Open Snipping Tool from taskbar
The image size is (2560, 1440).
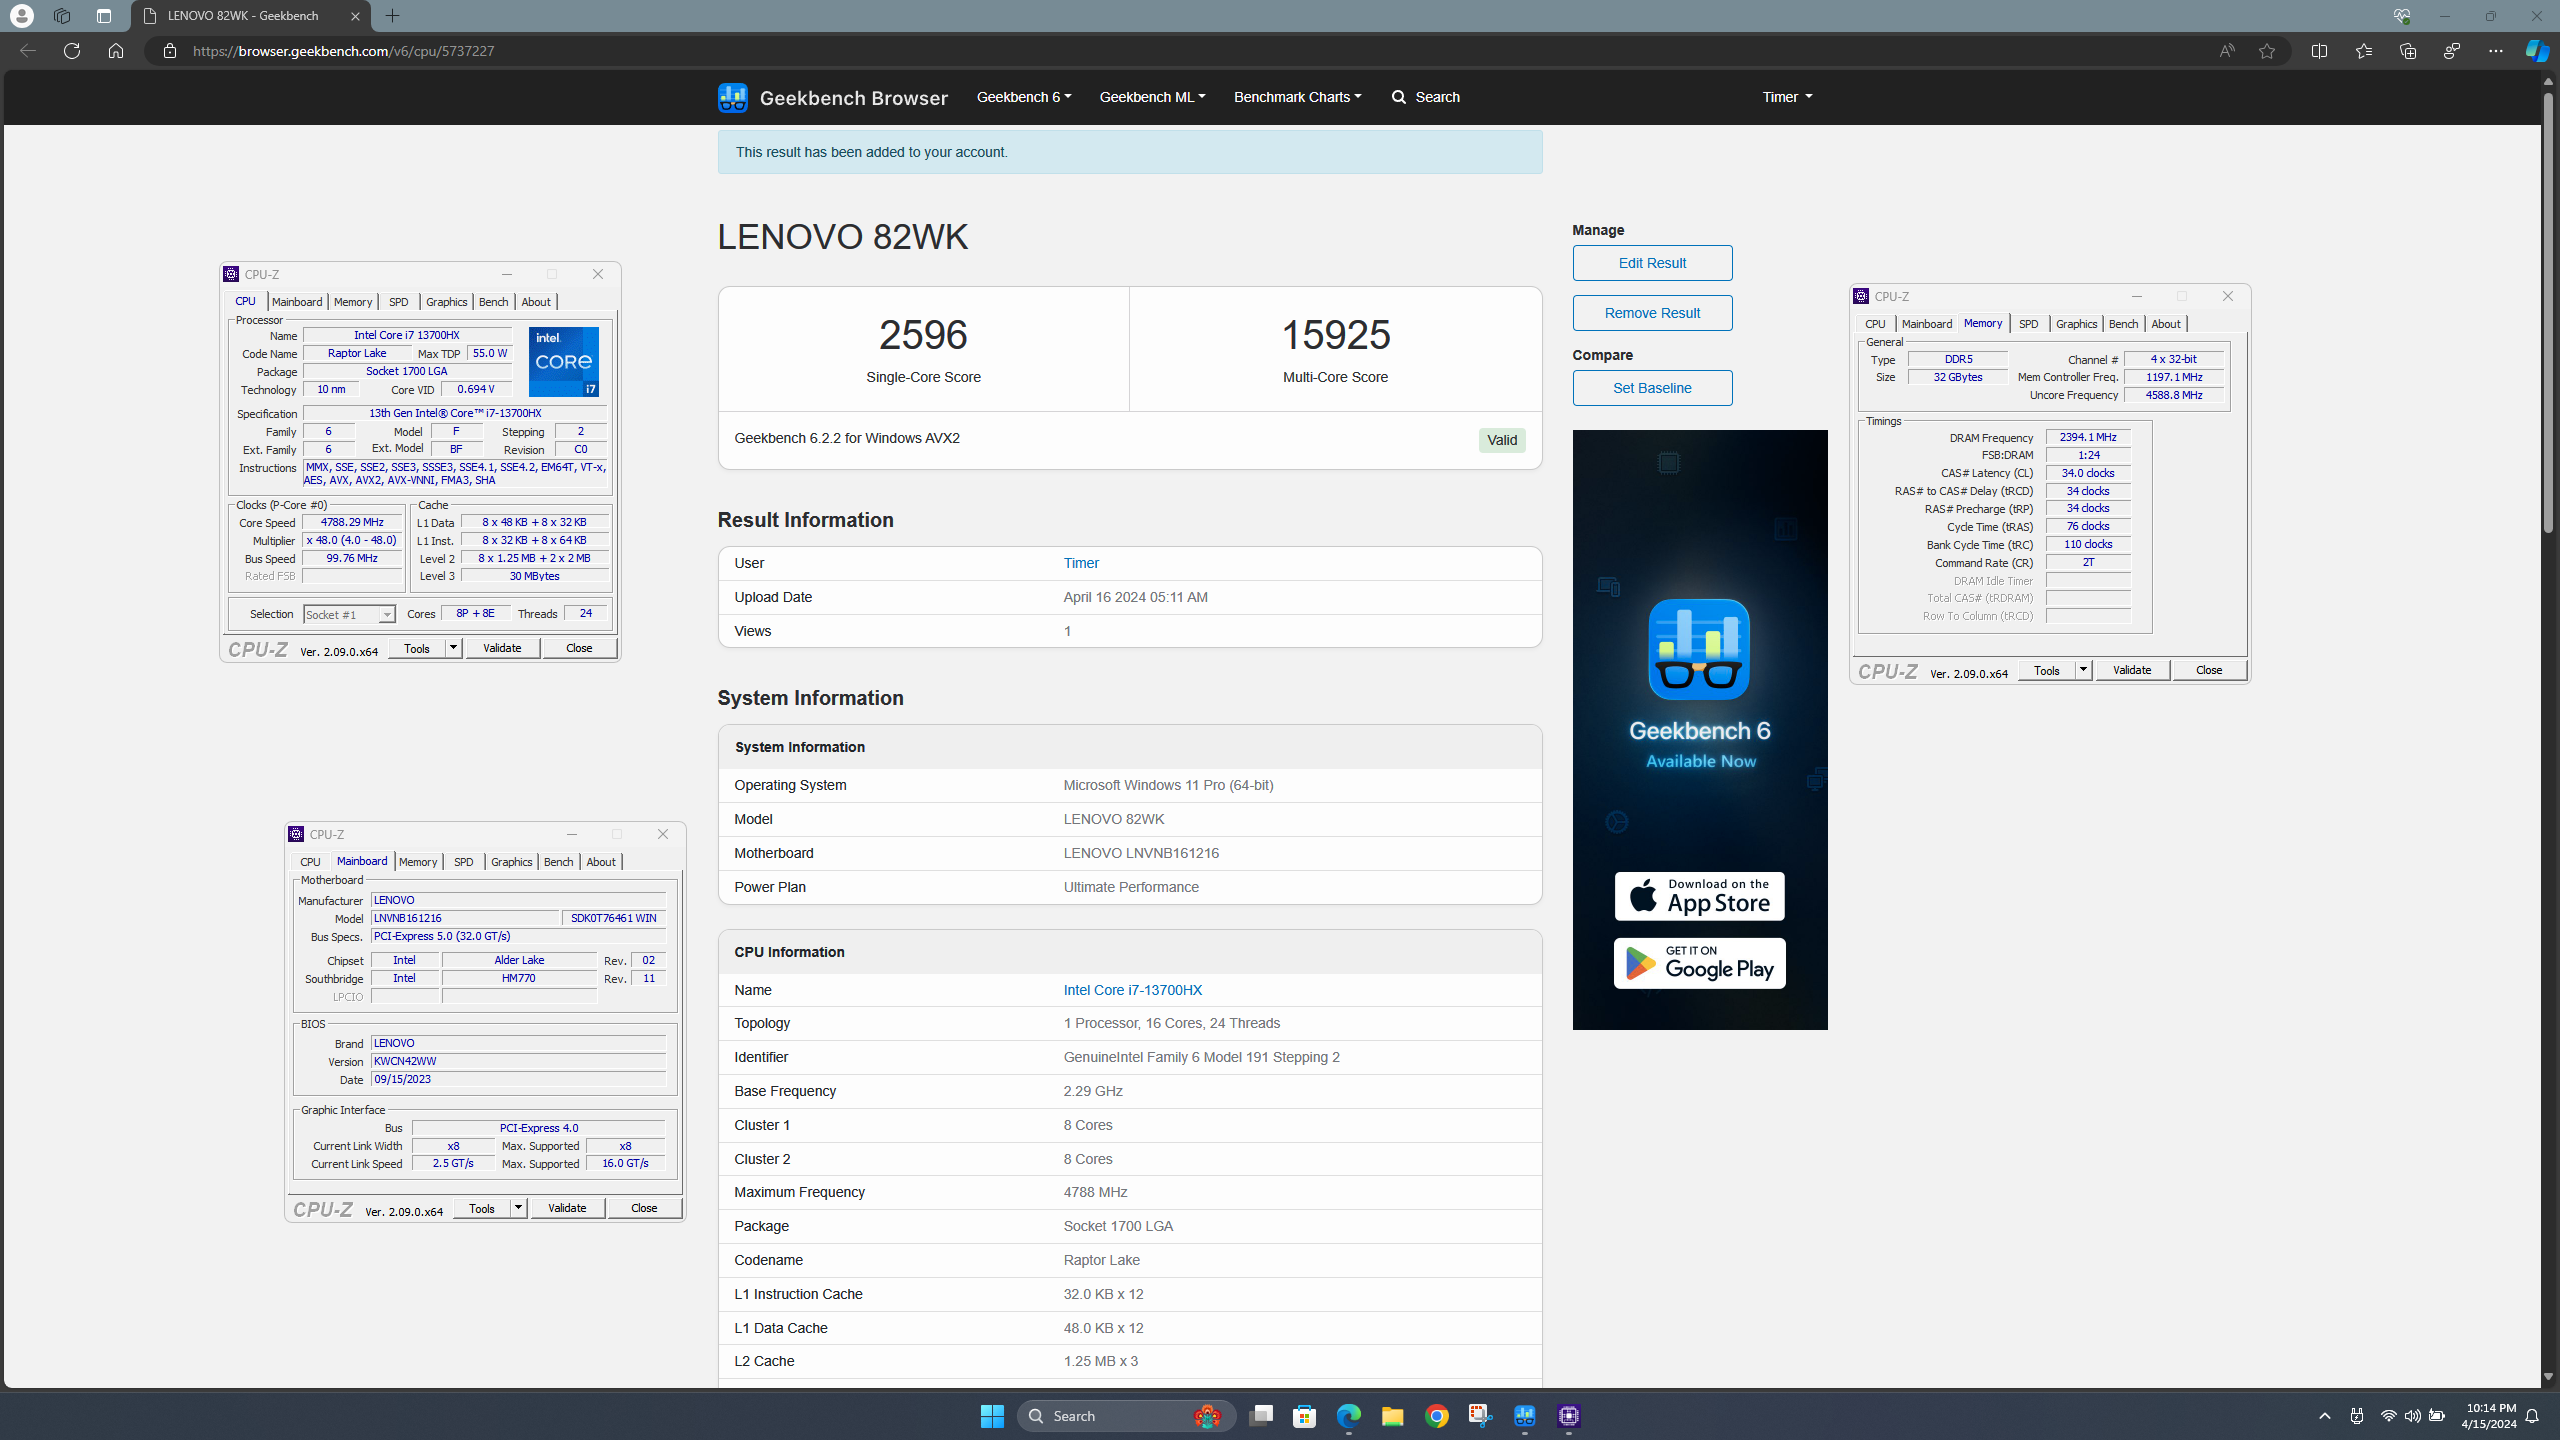[1480, 1416]
